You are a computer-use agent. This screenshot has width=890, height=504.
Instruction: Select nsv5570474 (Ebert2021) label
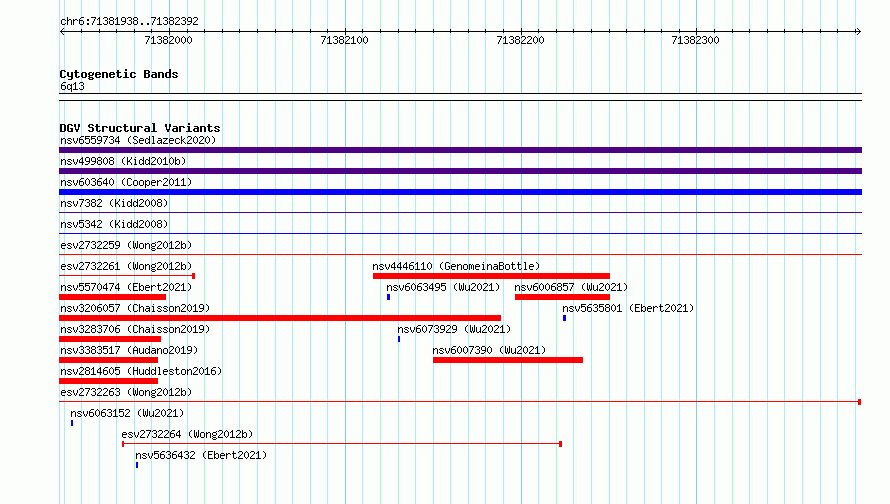tap(126, 287)
